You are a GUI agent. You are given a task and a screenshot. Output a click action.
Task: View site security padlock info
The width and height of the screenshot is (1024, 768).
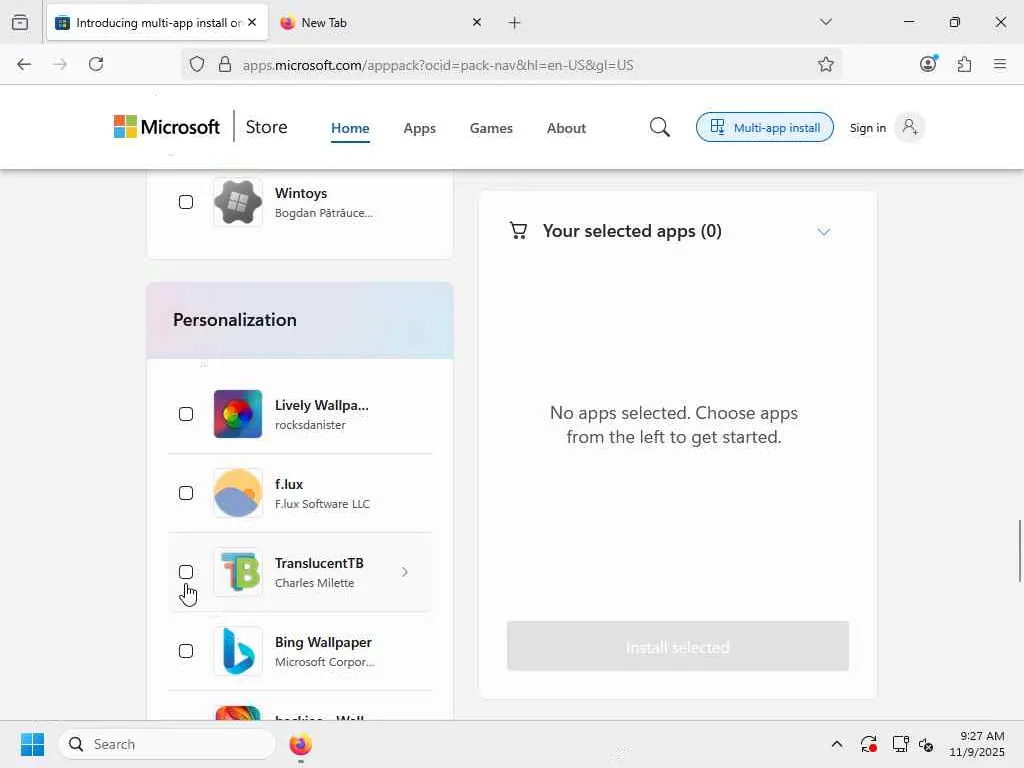tap(225, 64)
